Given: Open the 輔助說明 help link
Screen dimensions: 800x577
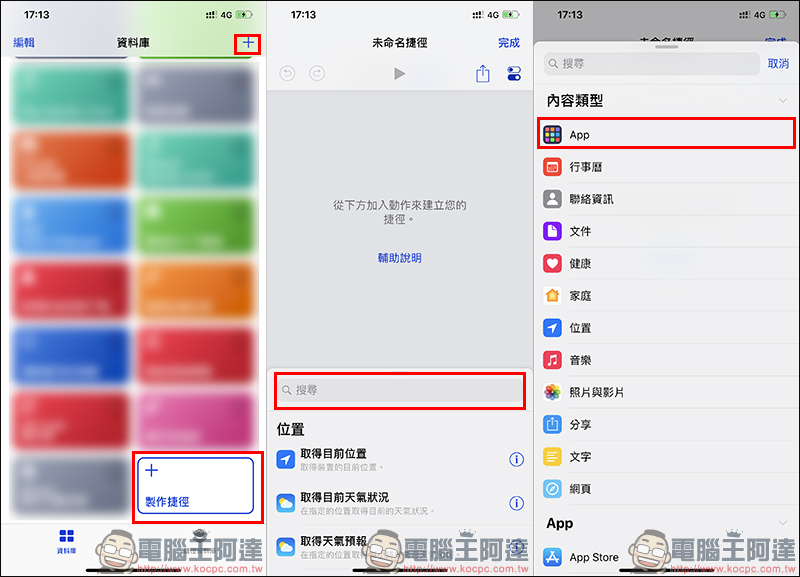Looking at the screenshot, I should click(x=399, y=258).
